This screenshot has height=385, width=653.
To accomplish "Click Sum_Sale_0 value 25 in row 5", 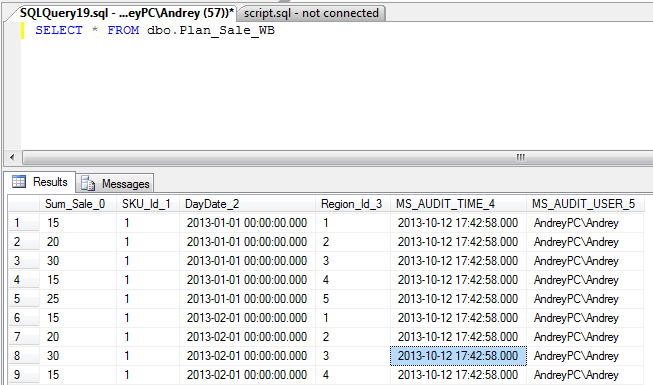I will point(78,299).
